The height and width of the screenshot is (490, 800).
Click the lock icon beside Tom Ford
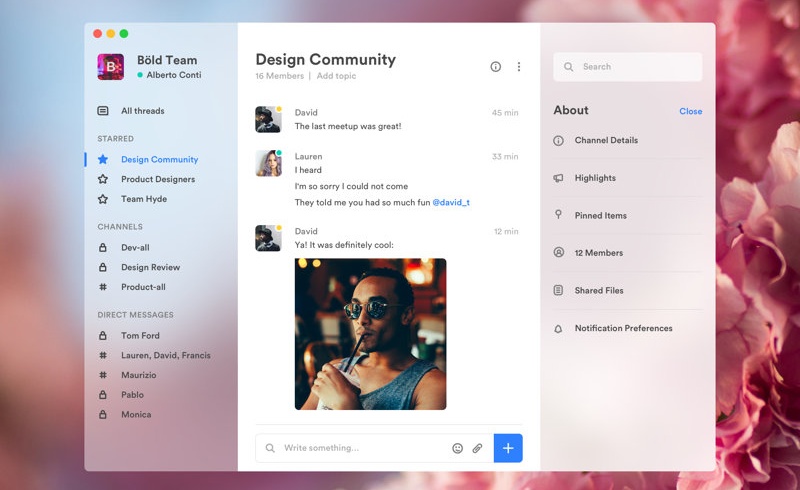(x=103, y=336)
